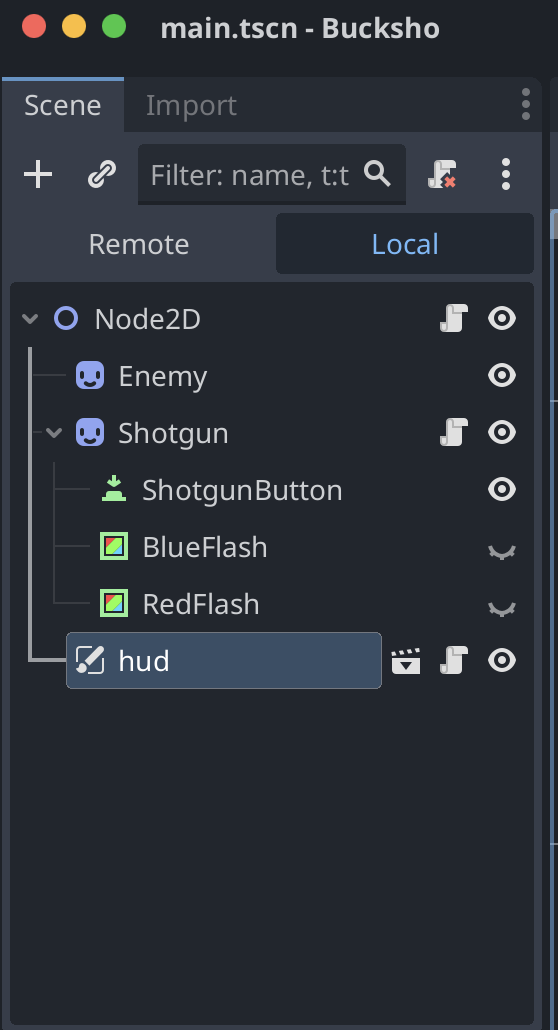Screen dimensions: 558x1030
Task: Click the detach script icon in toolbar
Action: tap(442, 175)
